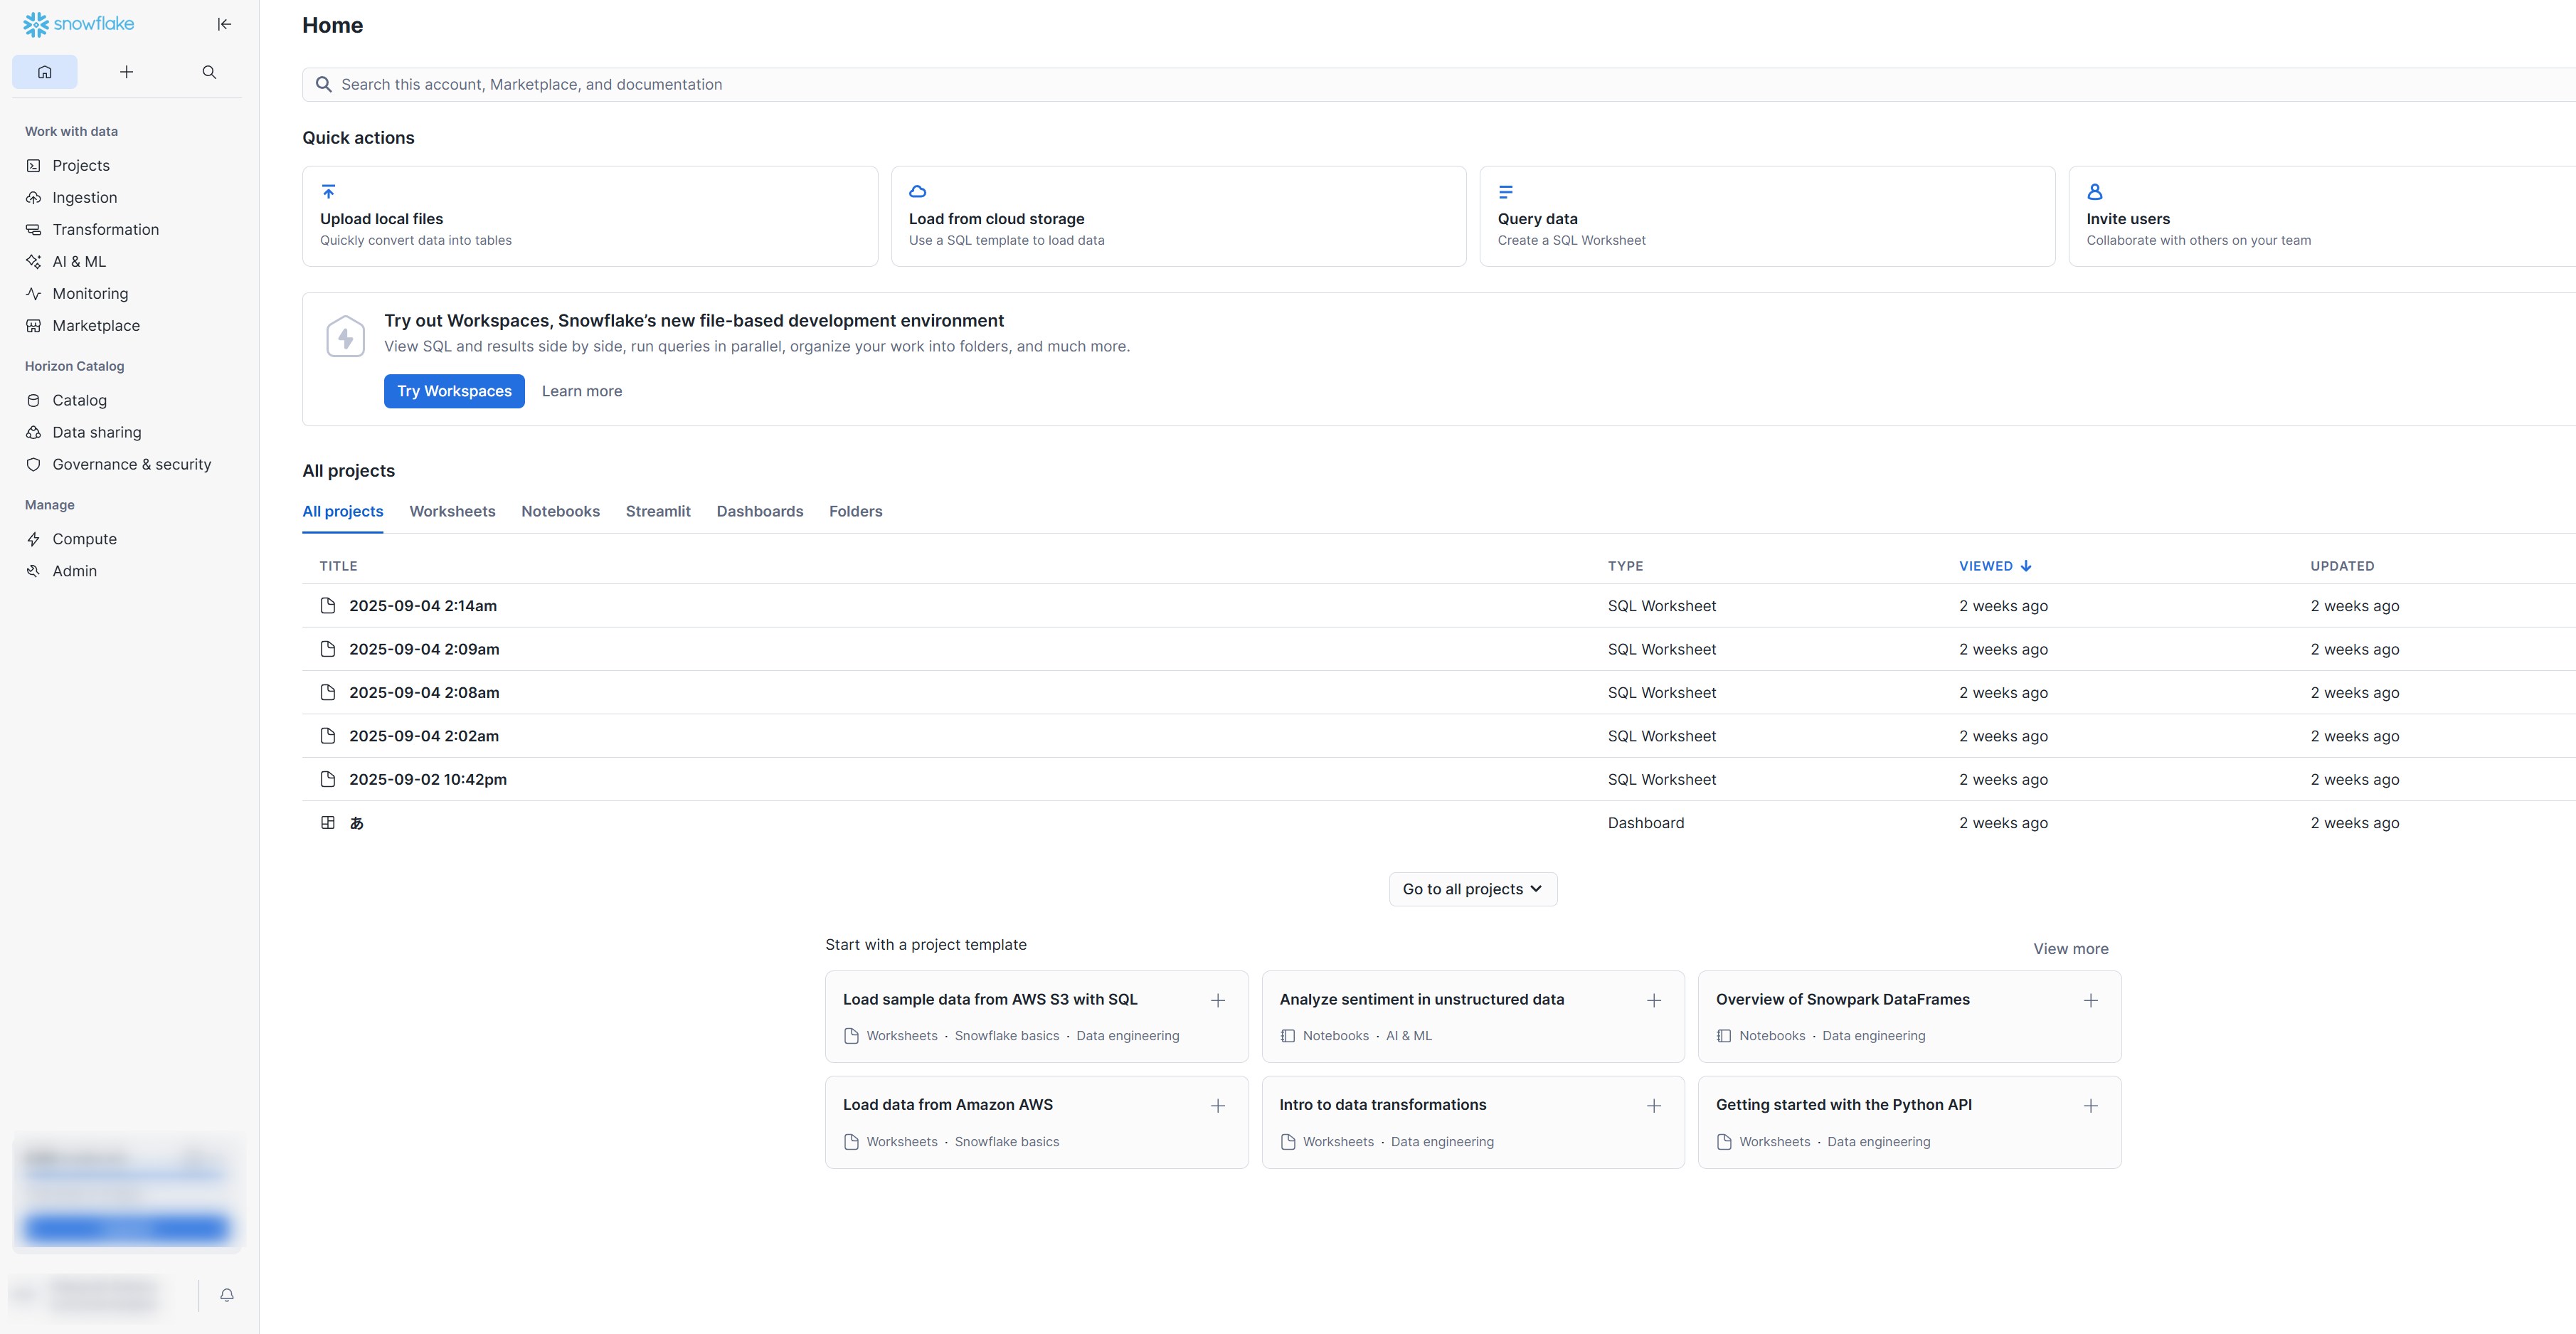
Task: Click the Try Workspaces button
Action: click(x=454, y=391)
